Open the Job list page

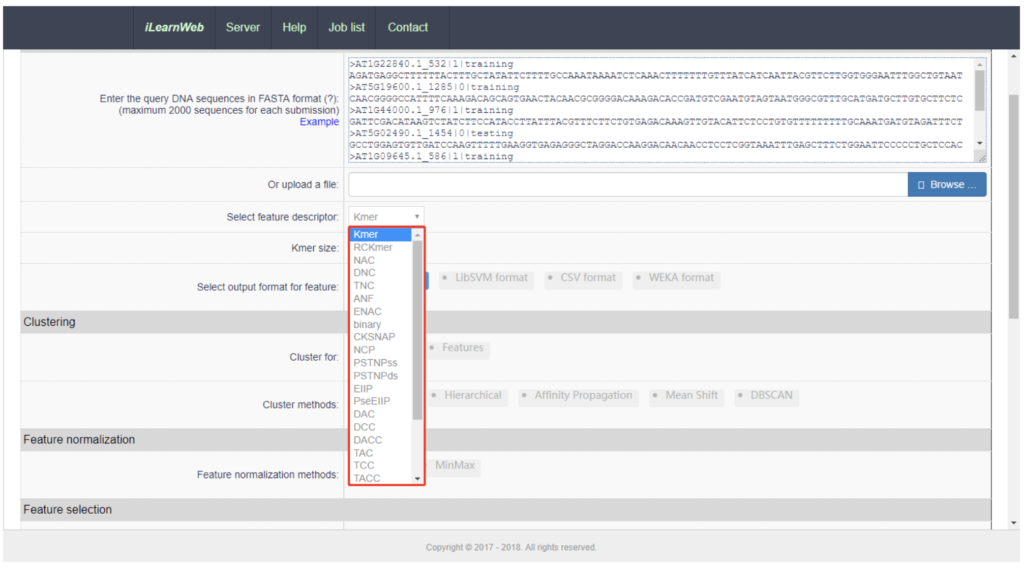tap(347, 27)
